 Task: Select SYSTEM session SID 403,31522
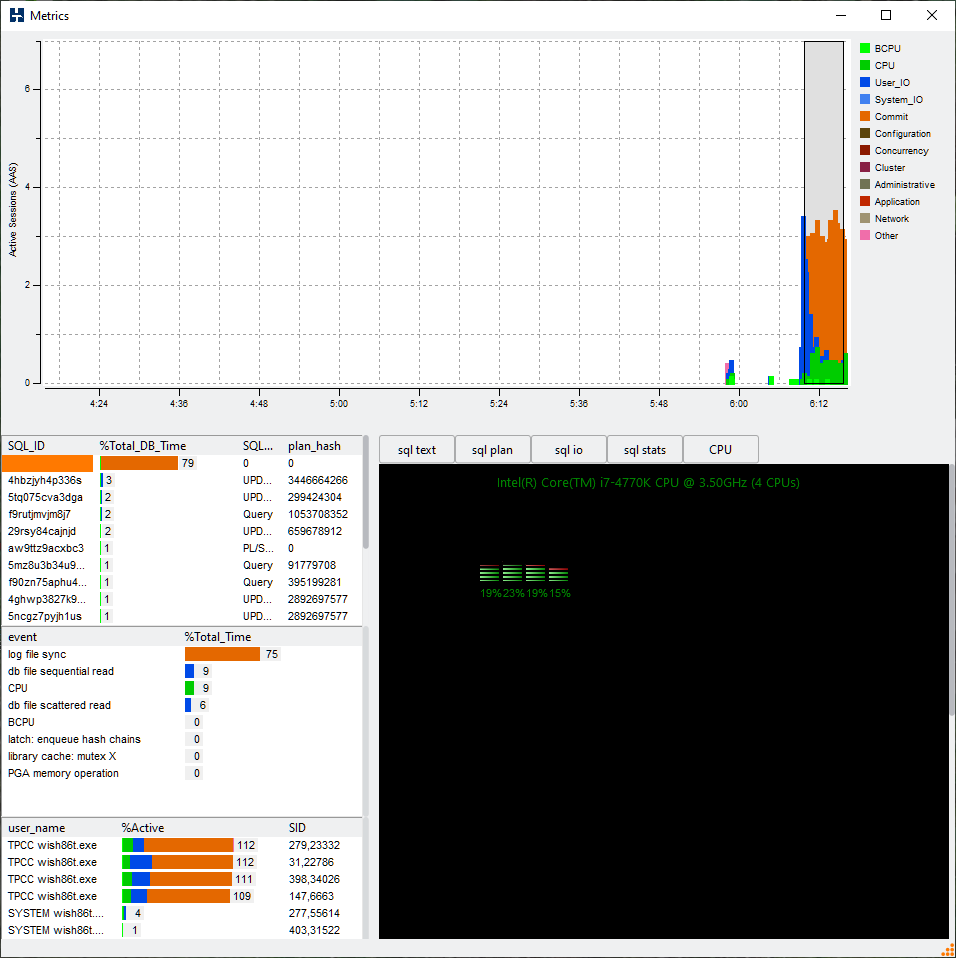click(182, 931)
